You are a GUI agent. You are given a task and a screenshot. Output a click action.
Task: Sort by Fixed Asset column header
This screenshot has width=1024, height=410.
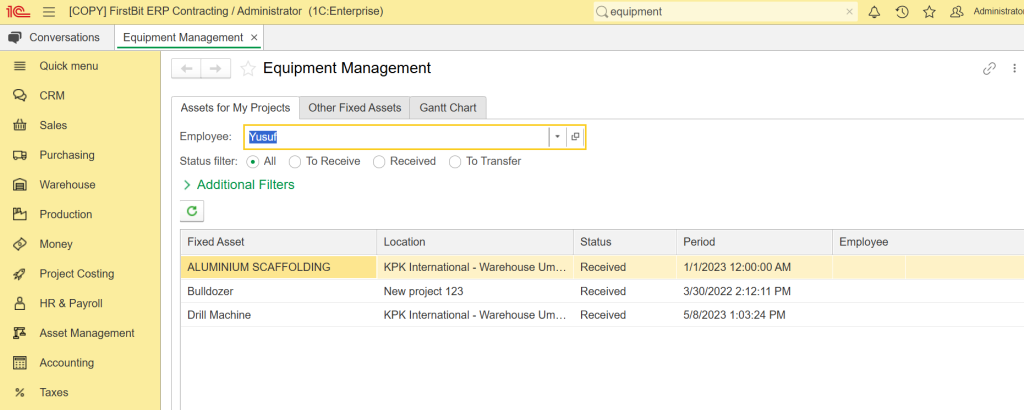279,242
